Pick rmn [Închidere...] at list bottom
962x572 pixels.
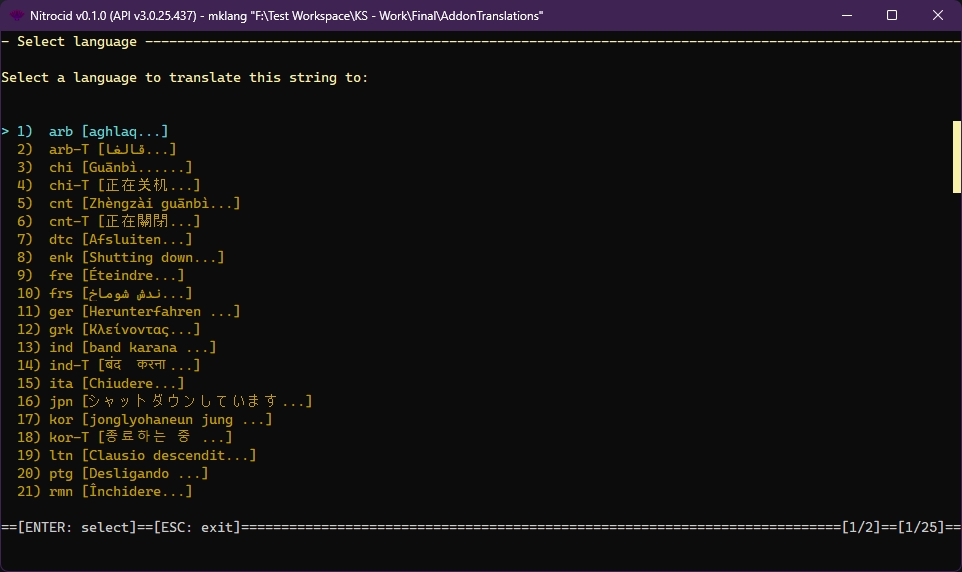[120, 491]
